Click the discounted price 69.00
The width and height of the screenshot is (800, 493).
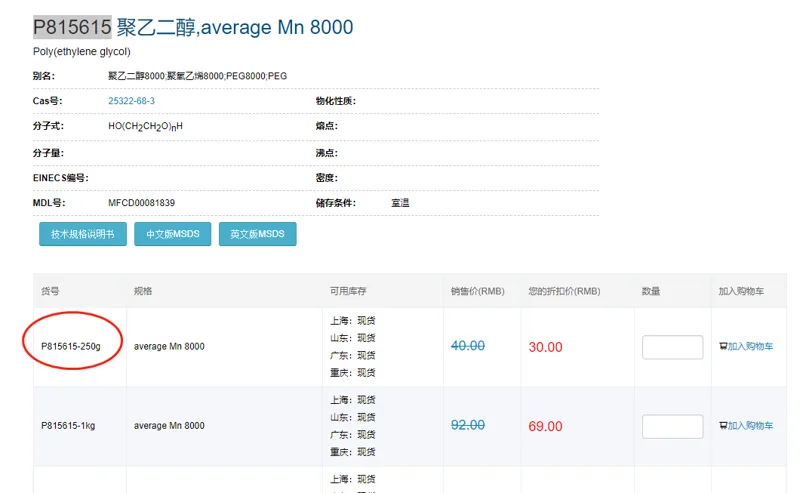coord(545,426)
